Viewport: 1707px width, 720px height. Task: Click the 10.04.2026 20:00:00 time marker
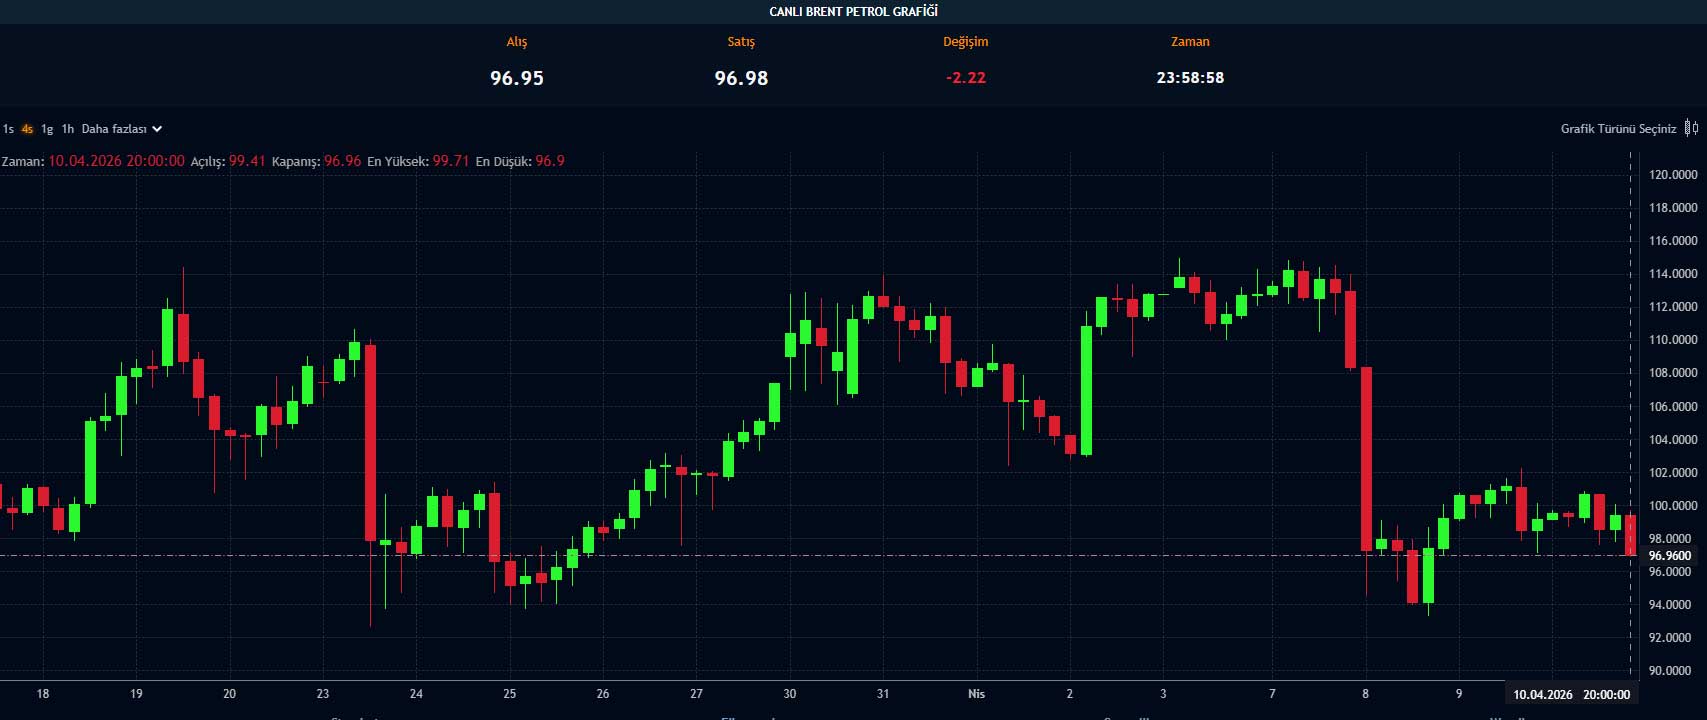click(x=1571, y=694)
